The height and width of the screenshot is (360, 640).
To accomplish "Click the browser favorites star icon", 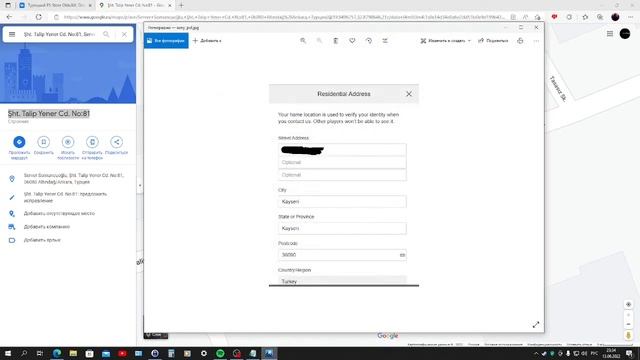I will pos(585,17).
